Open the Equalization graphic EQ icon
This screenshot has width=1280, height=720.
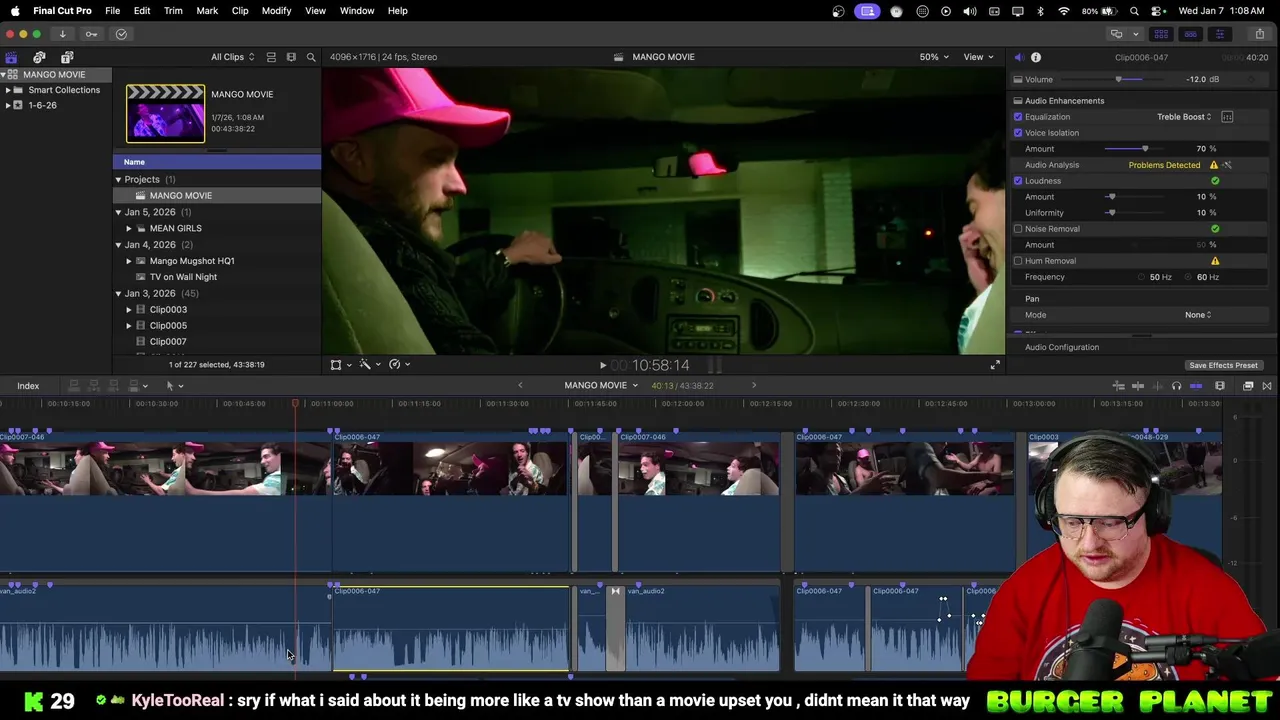click(1227, 117)
